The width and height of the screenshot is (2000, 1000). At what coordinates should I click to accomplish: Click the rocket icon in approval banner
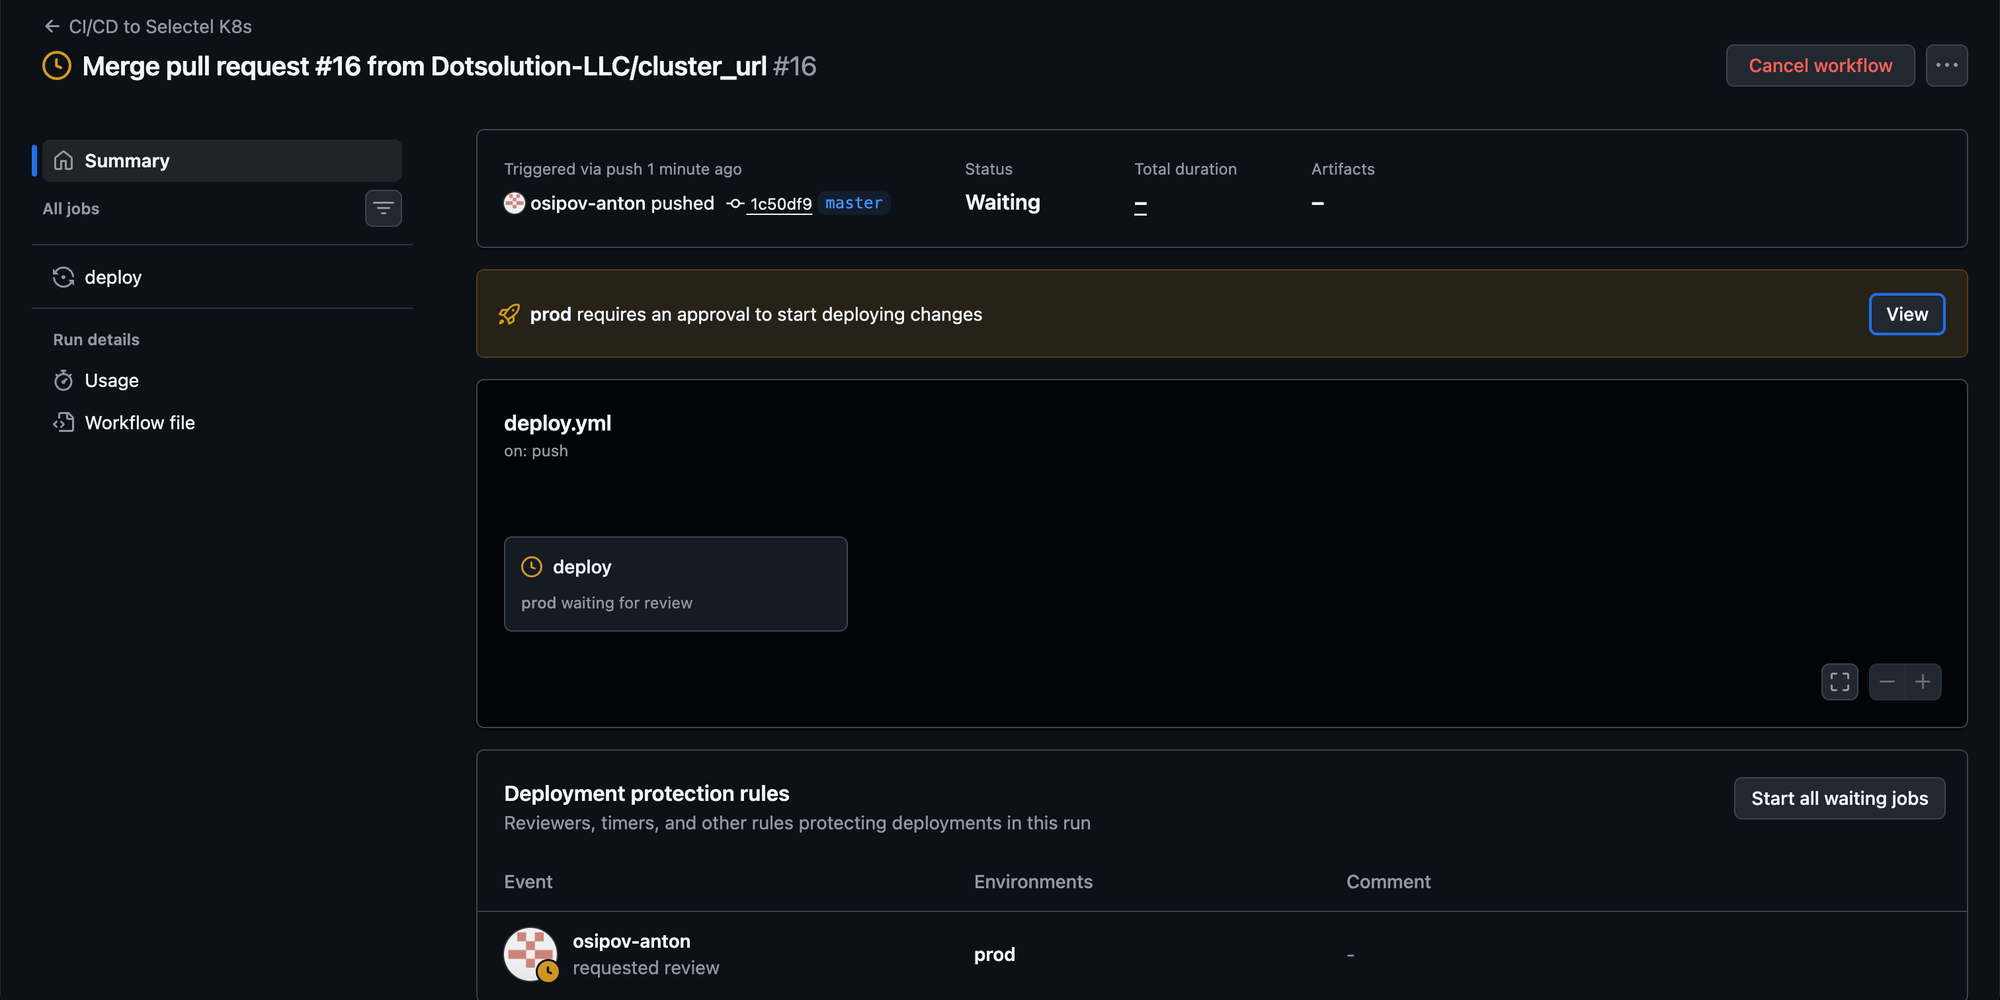click(509, 315)
